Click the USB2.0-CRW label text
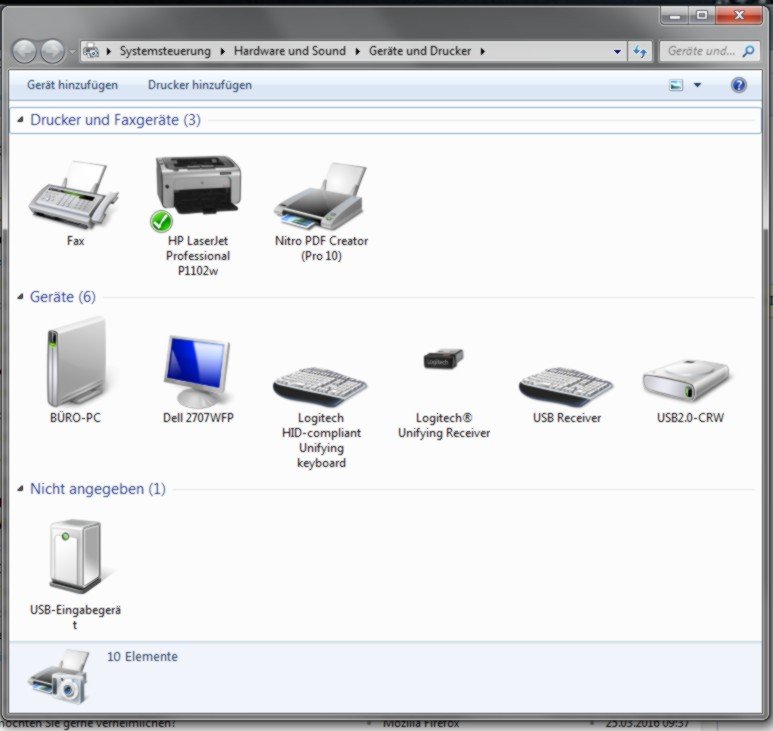The width and height of the screenshot is (773, 731). pyautogui.click(x=690, y=418)
